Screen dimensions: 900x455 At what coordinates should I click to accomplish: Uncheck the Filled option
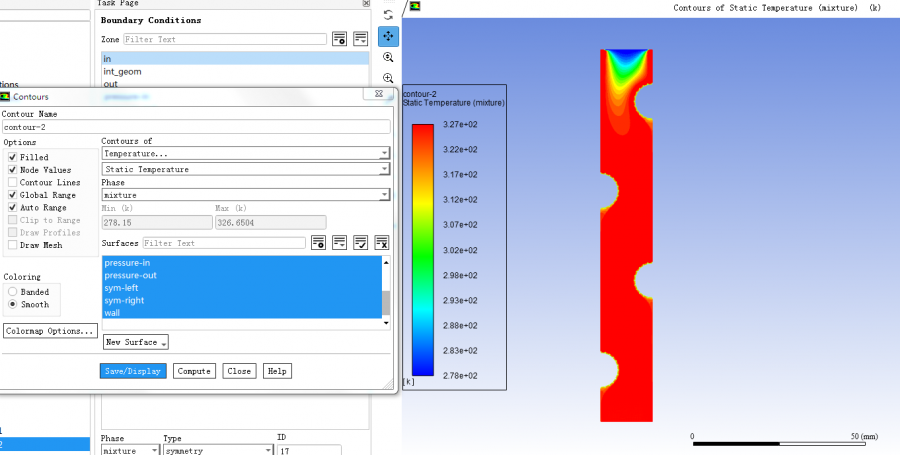tap(12, 157)
